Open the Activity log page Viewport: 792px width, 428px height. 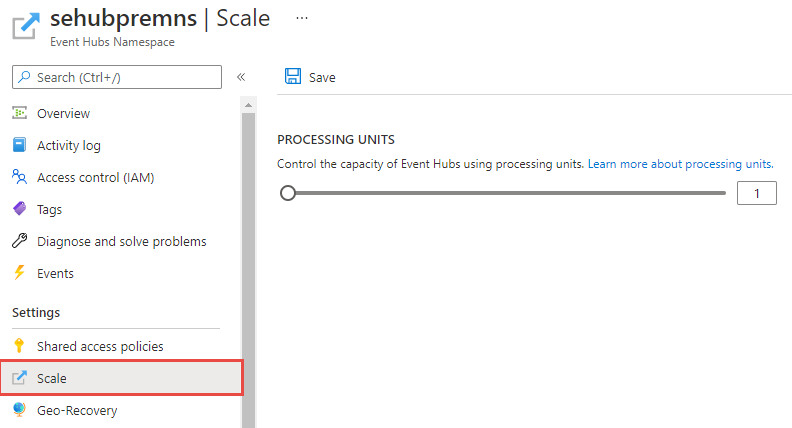tap(68, 145)
